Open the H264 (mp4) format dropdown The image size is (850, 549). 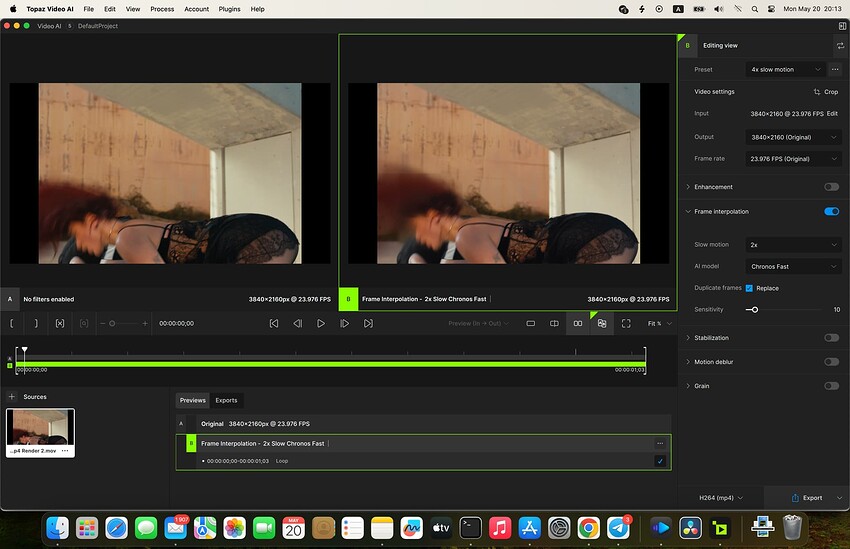click(721, 498)
